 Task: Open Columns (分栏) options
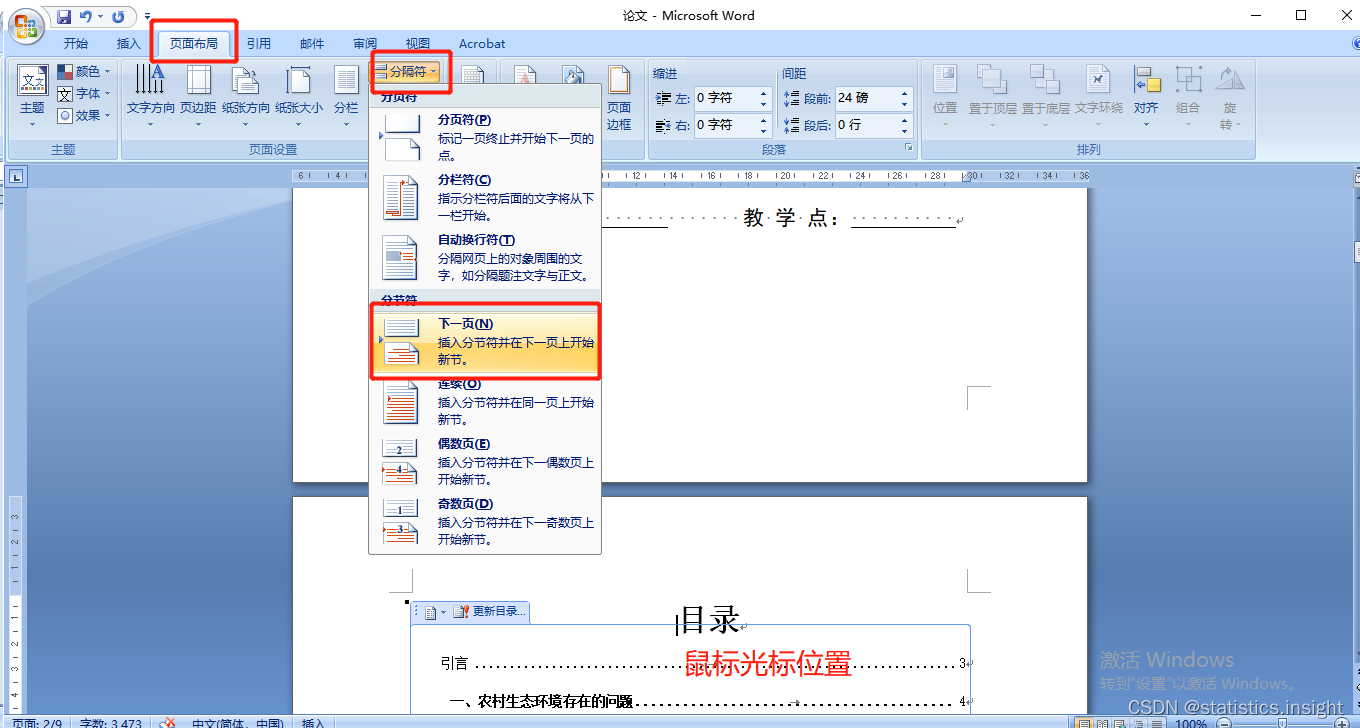[x=346, y=97]
